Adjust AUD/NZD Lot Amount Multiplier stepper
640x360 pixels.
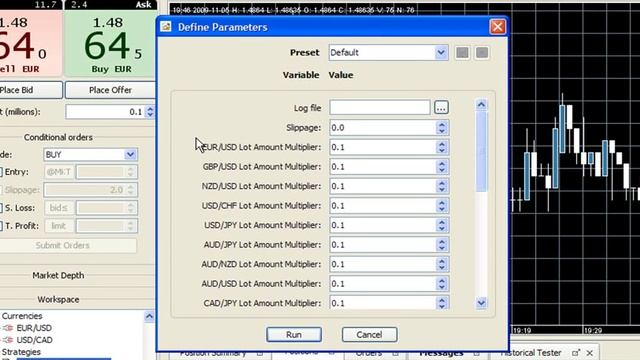coord(442,264)
